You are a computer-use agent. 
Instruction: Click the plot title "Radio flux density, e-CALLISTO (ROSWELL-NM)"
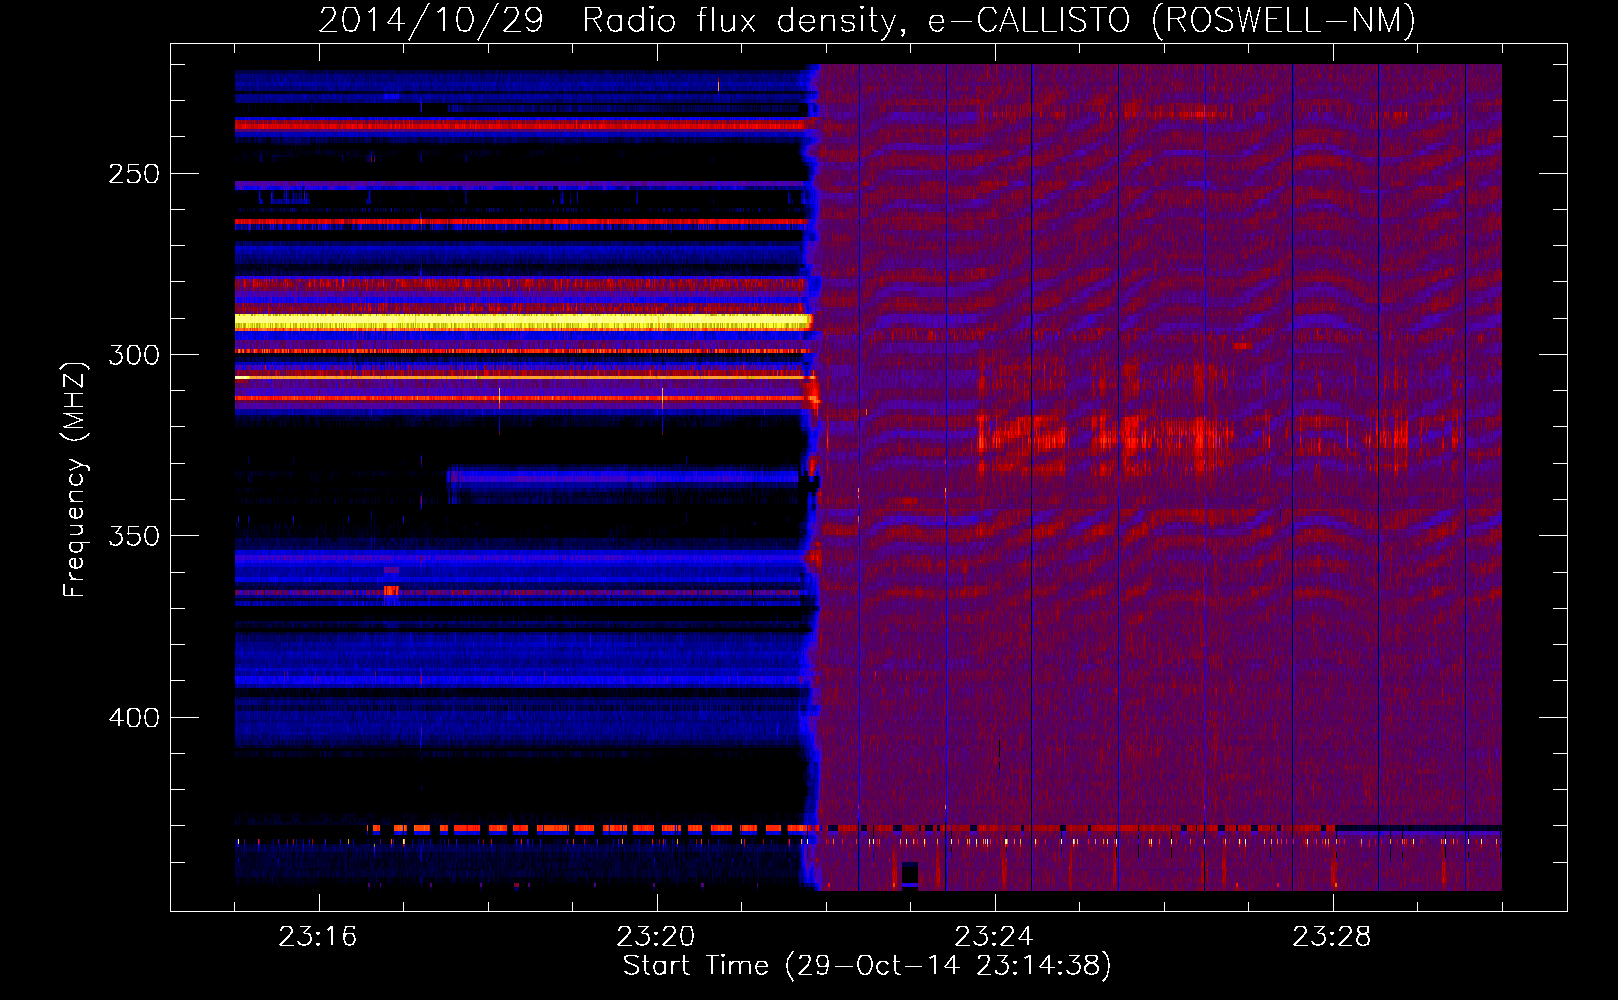tap(998, 20)
